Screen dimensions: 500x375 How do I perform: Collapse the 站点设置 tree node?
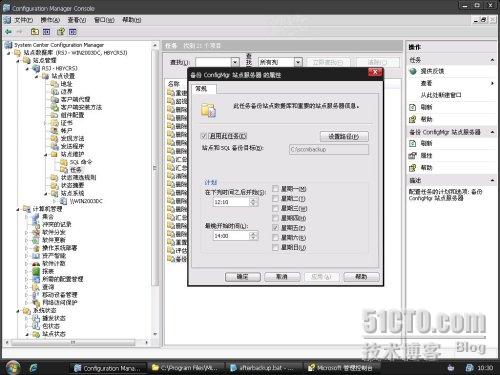point(37,76)
